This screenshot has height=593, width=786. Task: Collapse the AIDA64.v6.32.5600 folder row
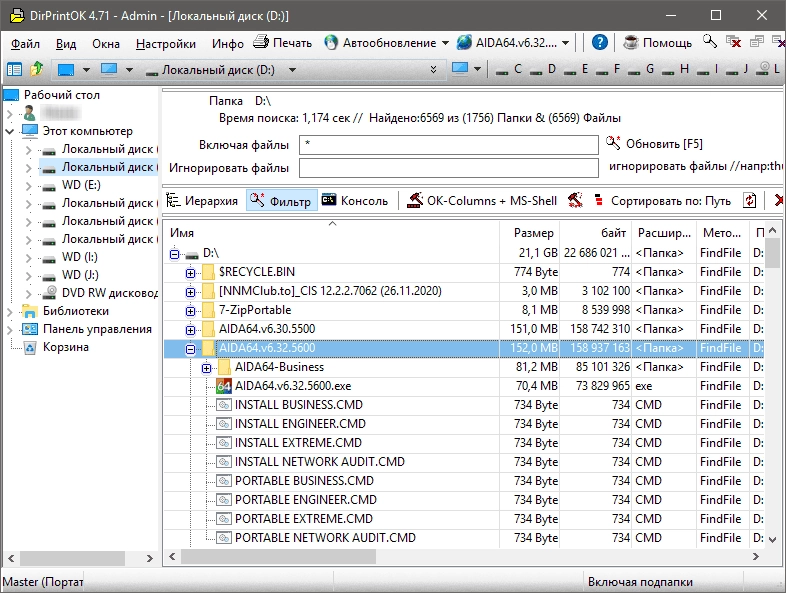pyautogui.click(x=190, y=349)
